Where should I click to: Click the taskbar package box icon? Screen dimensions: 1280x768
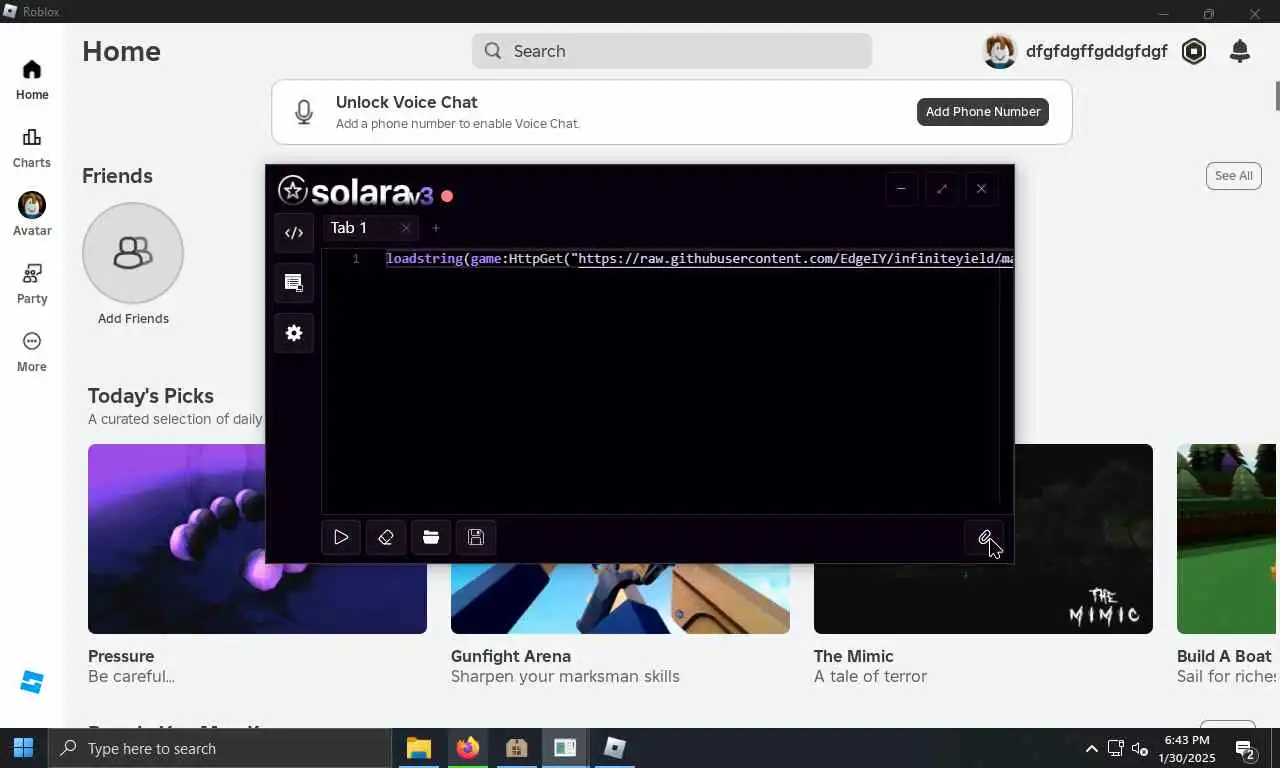517,748
